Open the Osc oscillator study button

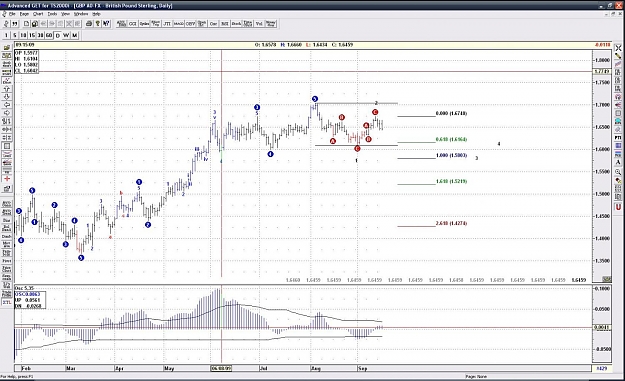(x=214, y=24)
